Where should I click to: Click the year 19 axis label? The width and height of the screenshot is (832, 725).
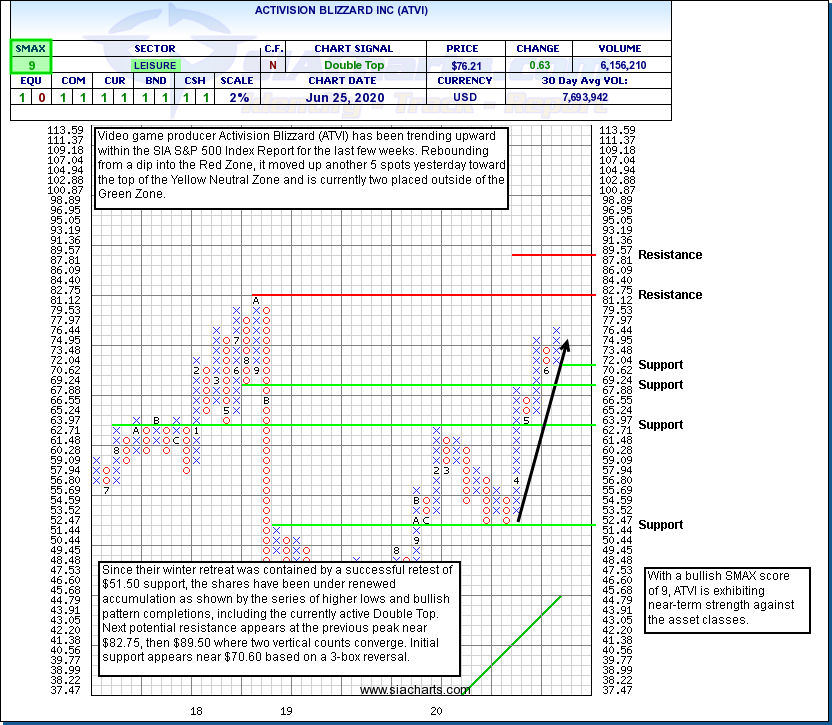[286, 711]
